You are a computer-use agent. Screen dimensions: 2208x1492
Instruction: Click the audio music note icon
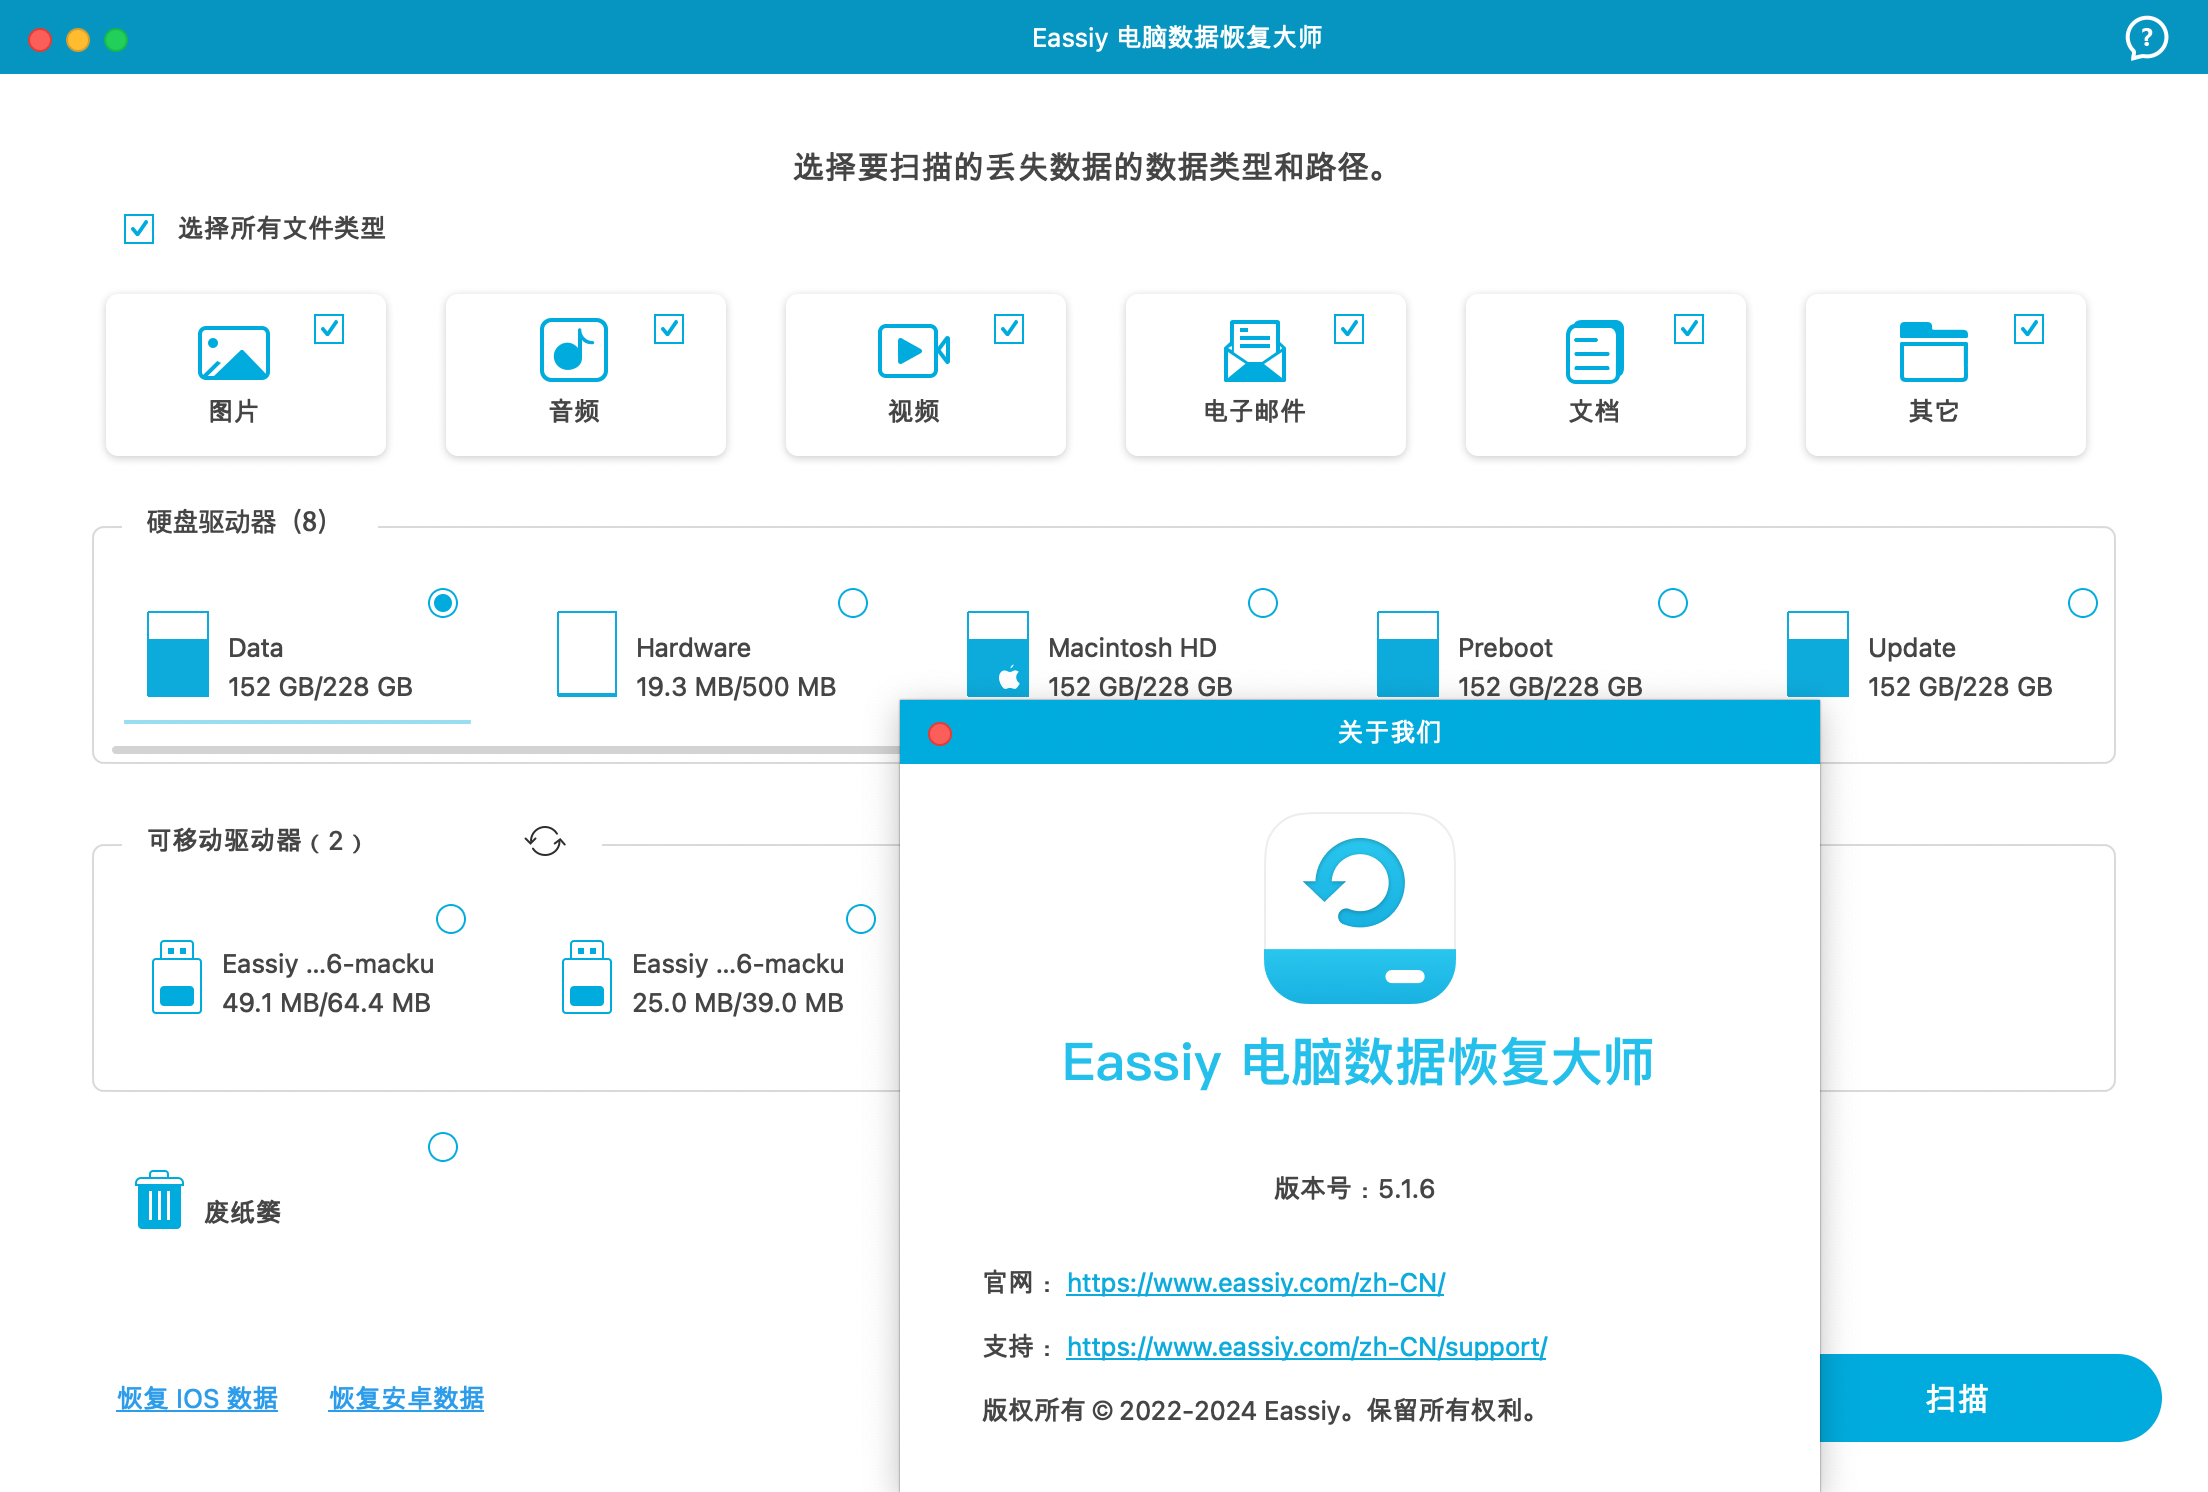point(574,350)
